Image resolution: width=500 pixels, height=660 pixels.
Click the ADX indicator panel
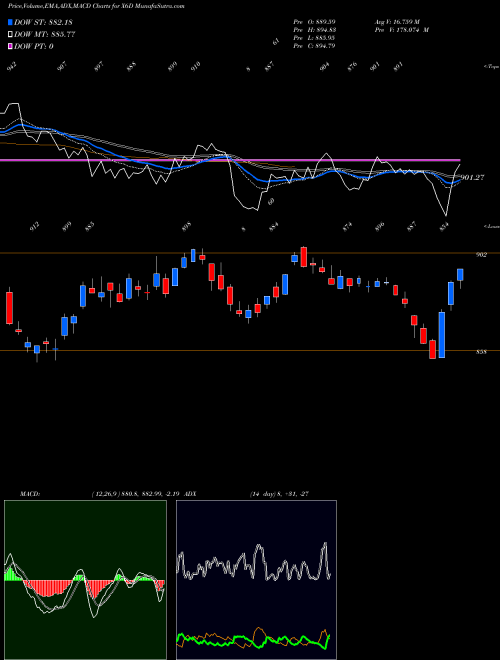pos(256,580)
